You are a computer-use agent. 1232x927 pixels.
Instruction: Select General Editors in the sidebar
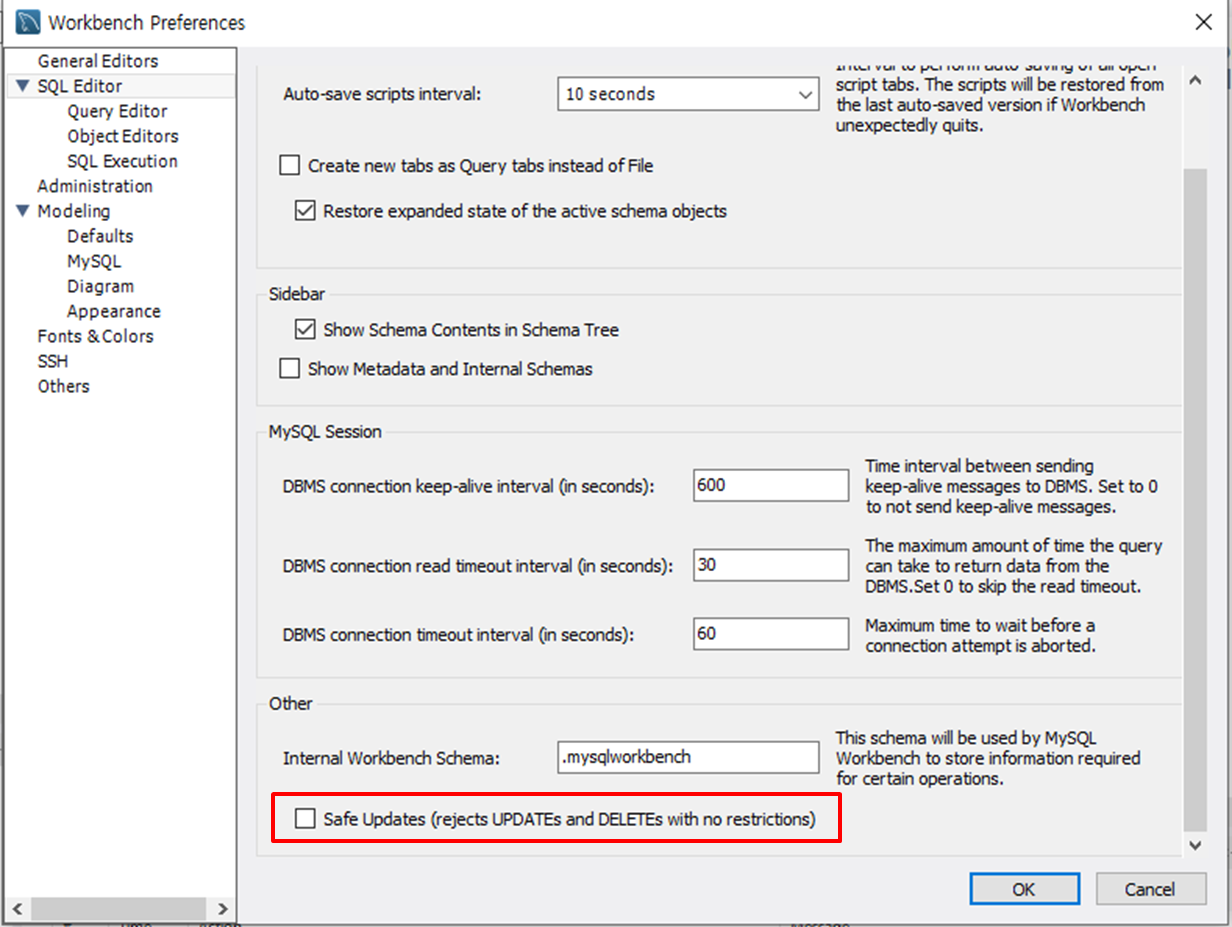pos(98,61)
